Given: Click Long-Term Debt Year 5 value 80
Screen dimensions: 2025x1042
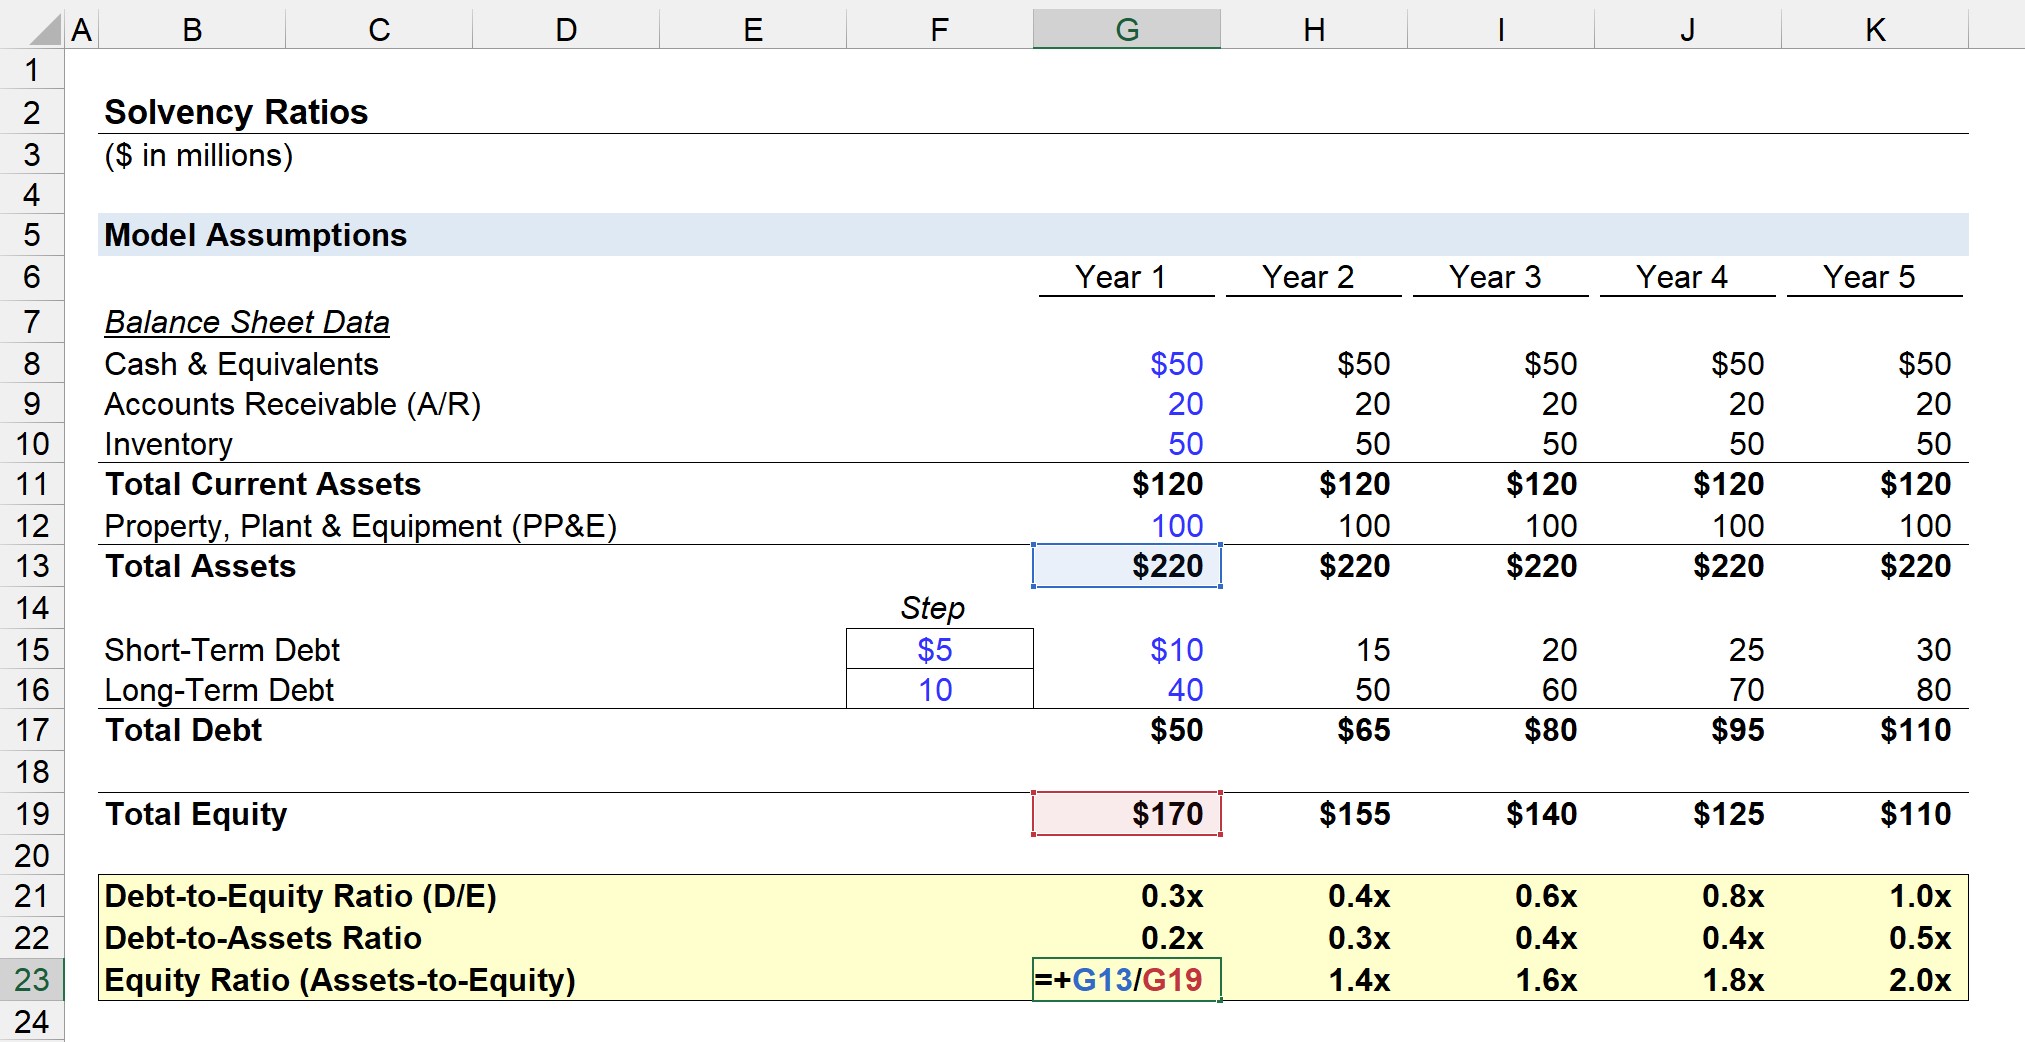Looking at the screenshot, I should [x=1933, y=690].
